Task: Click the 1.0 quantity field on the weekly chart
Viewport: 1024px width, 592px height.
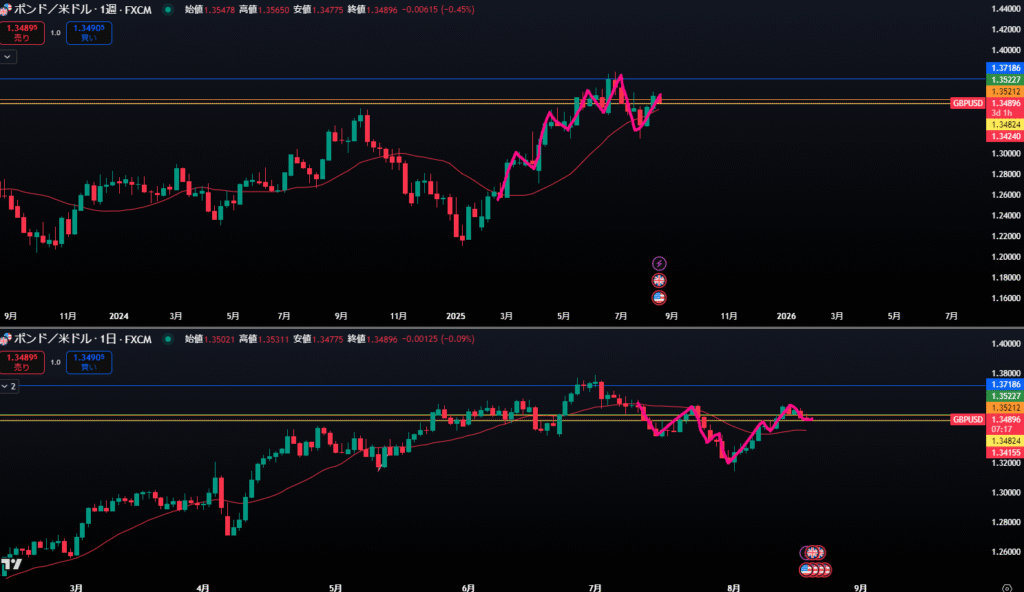Action: (x=56, y=33)
